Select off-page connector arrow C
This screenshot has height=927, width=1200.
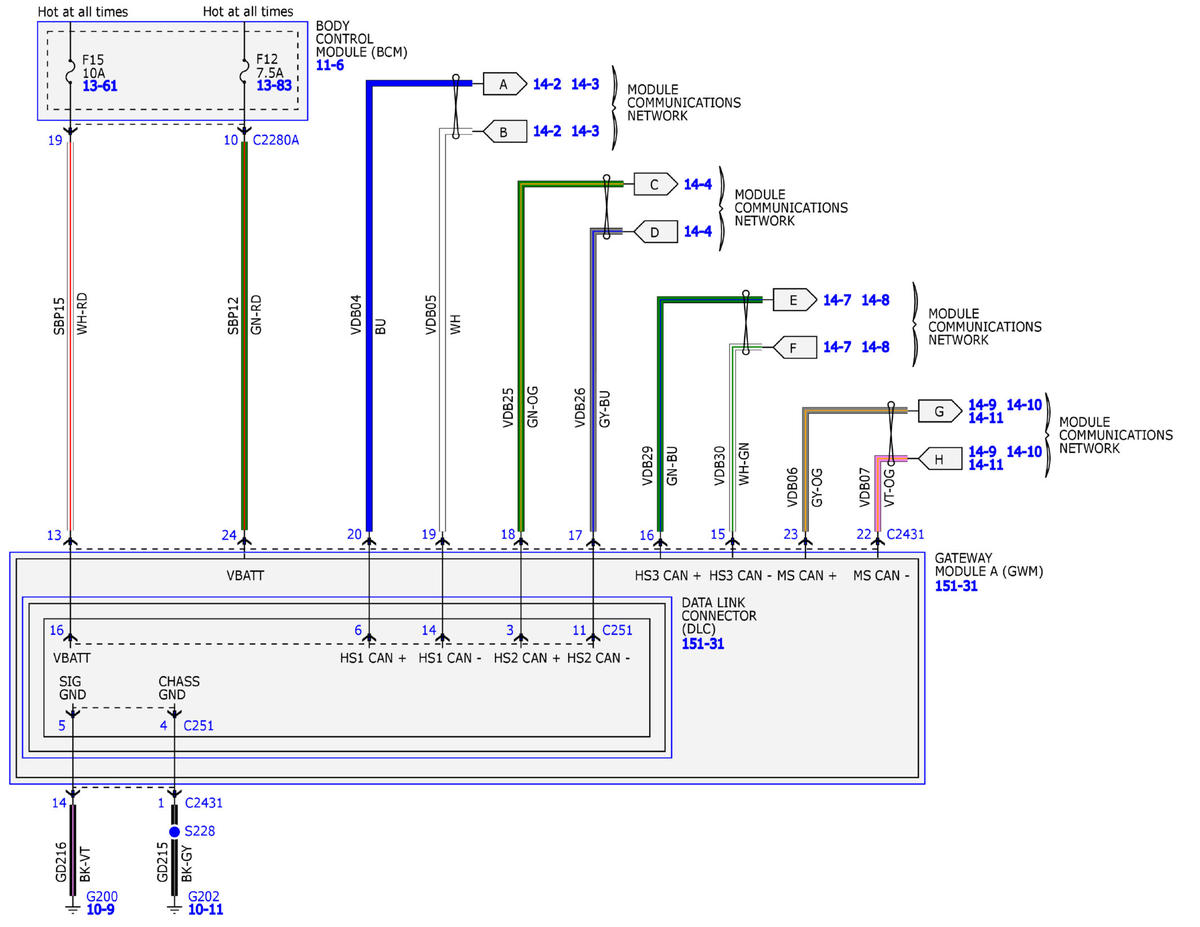[654, 184]
